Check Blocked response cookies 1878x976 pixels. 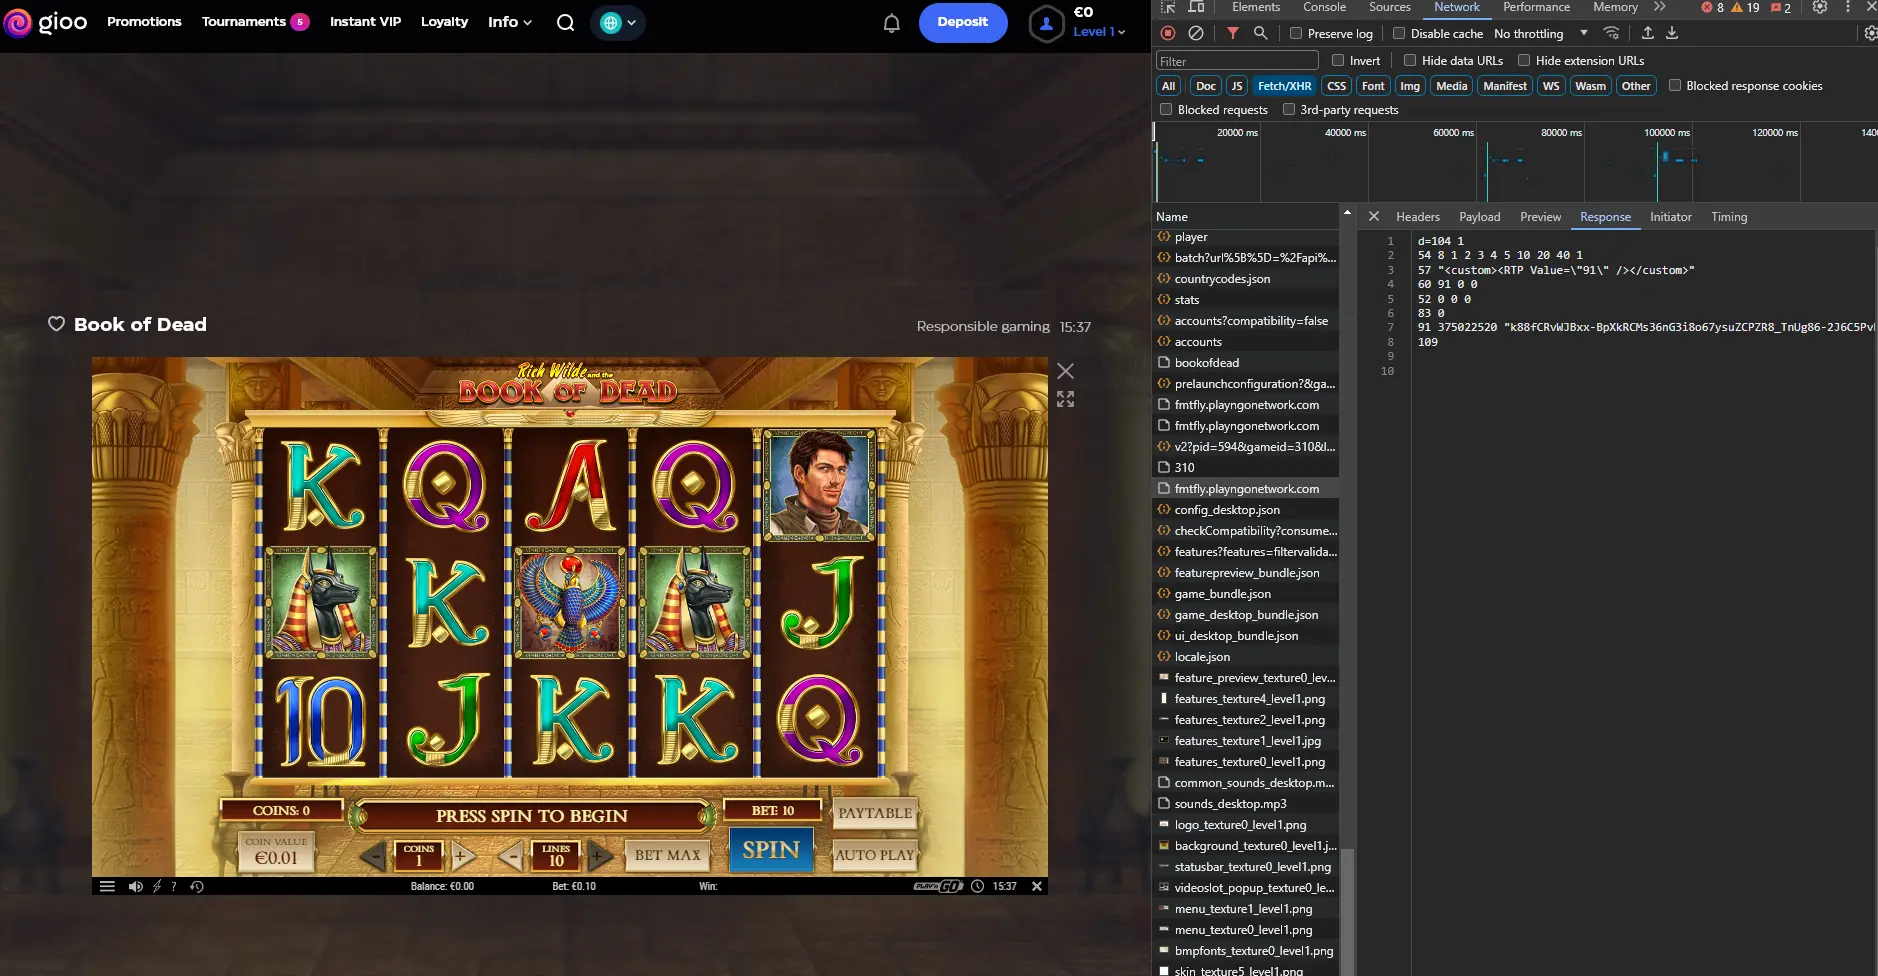pos(1675,85)
